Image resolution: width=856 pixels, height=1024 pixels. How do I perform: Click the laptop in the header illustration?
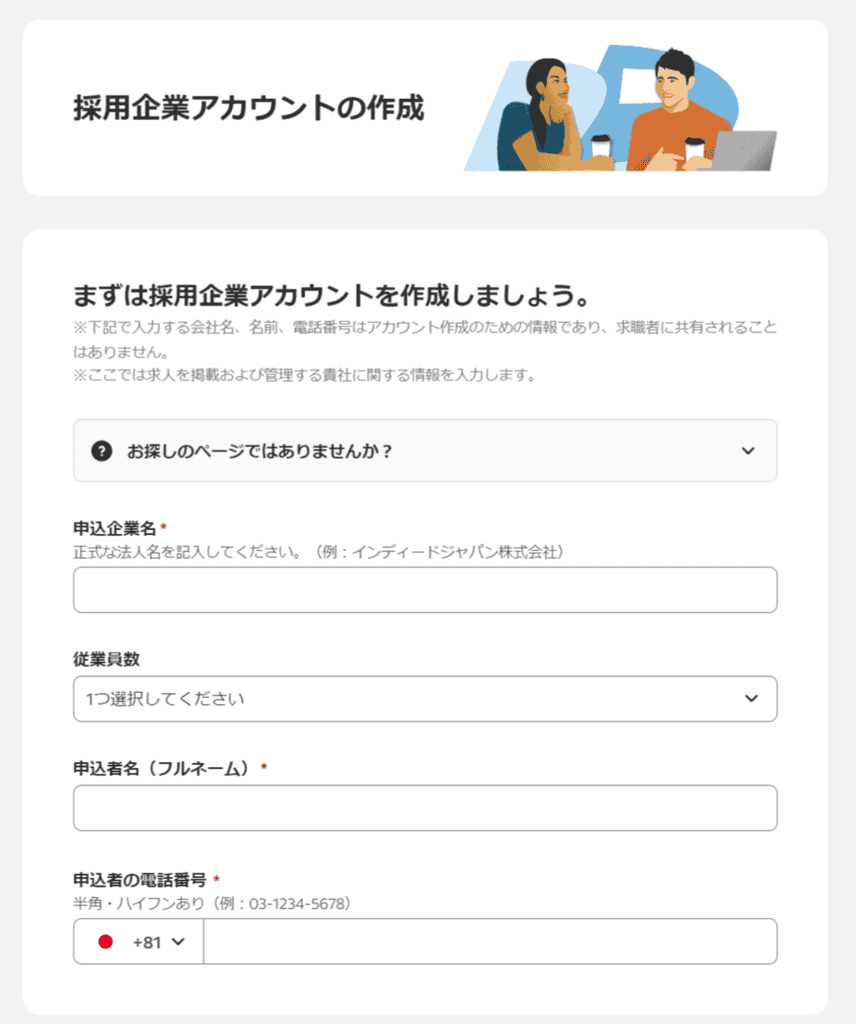744,151
